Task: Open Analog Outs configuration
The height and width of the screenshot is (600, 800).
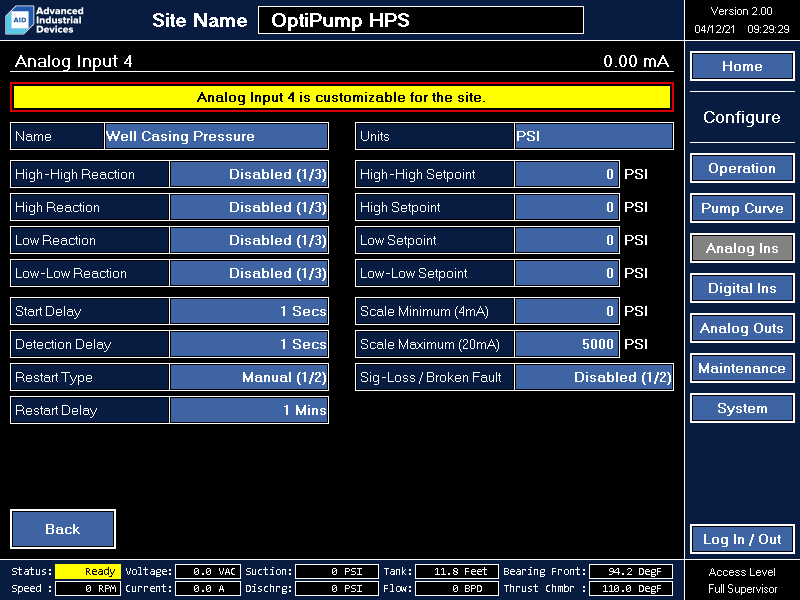Action: (x=742, y=329)
